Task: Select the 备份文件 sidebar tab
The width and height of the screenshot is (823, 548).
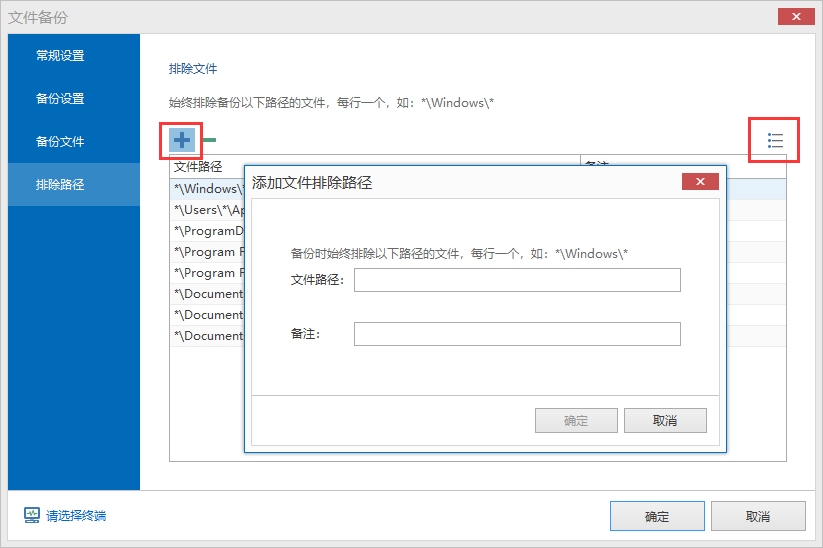Action: coord(60,142)
